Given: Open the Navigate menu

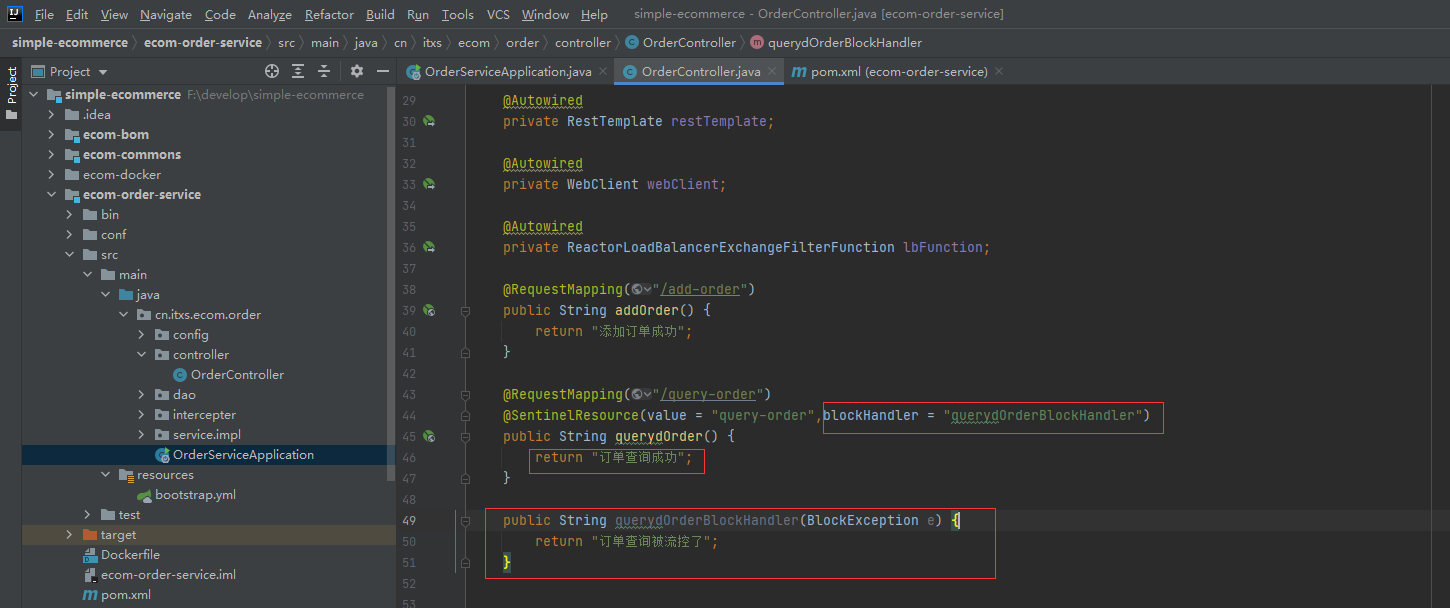Looking at the screenshot, I should coord(166,14).
